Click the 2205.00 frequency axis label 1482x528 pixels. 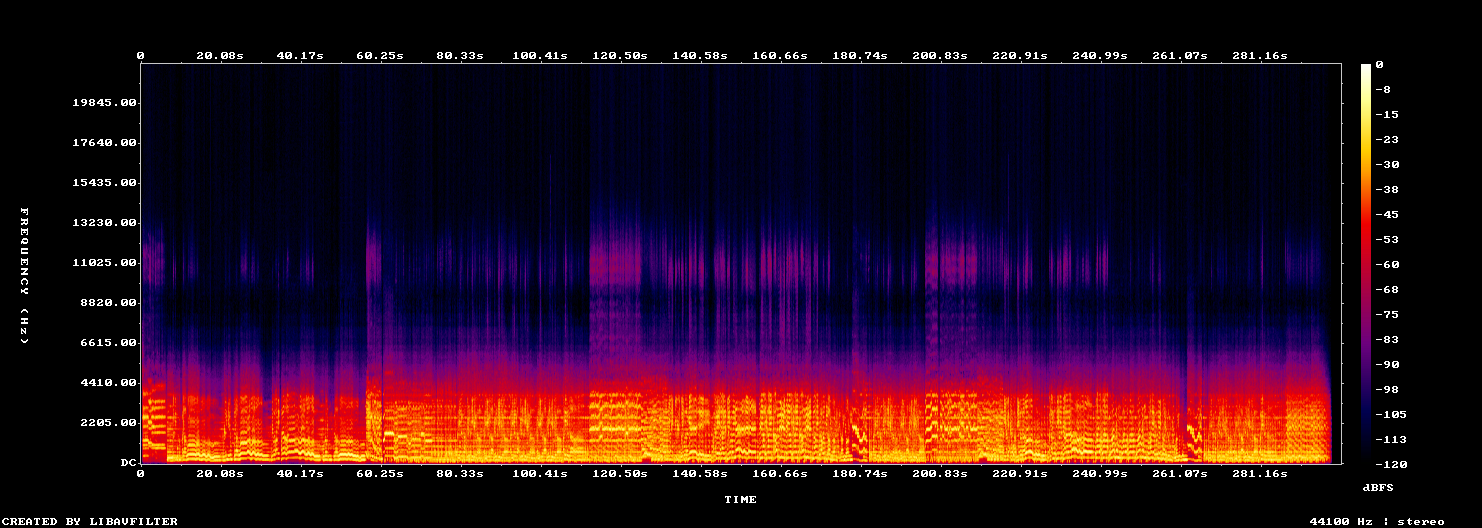(x=109, y=423)
